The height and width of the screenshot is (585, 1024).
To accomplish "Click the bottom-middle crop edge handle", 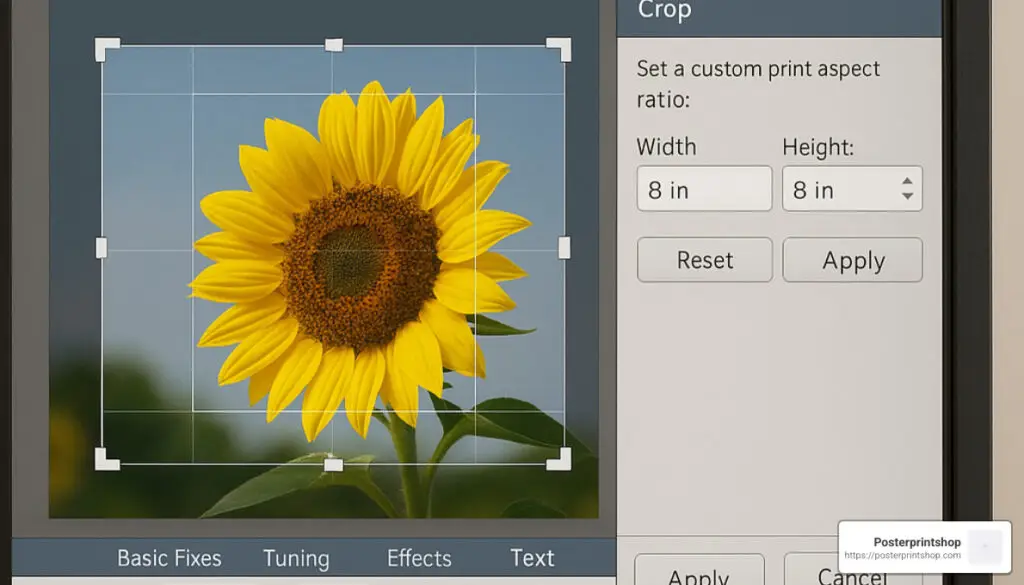I will coord(334,465).
